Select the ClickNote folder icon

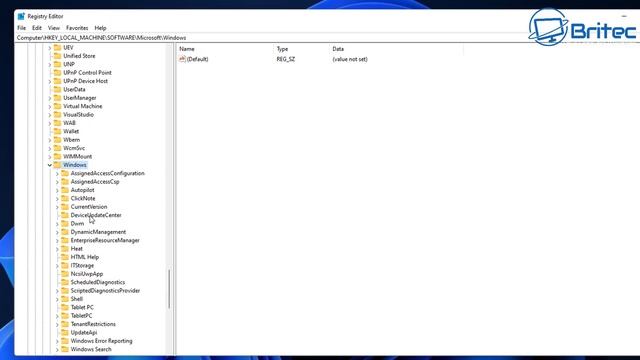click(65, 198)
